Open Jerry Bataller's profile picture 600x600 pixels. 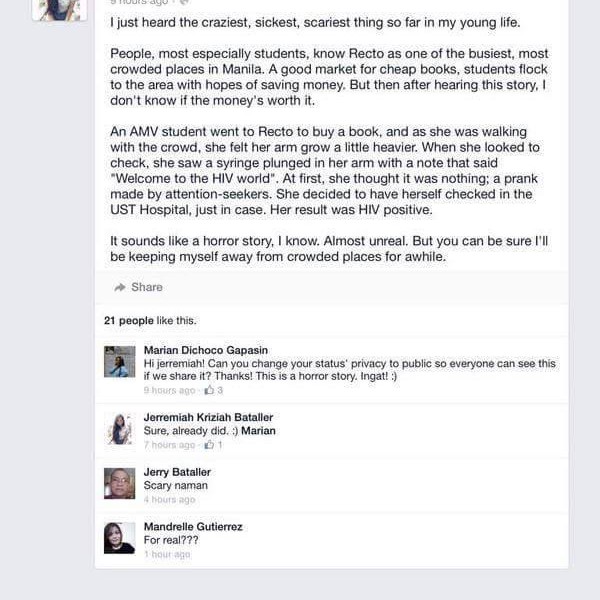119,483
